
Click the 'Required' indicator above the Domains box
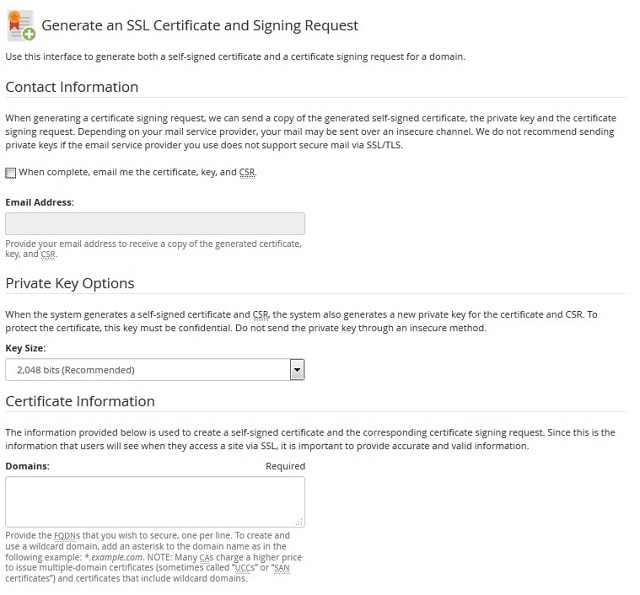click(285, 466)
